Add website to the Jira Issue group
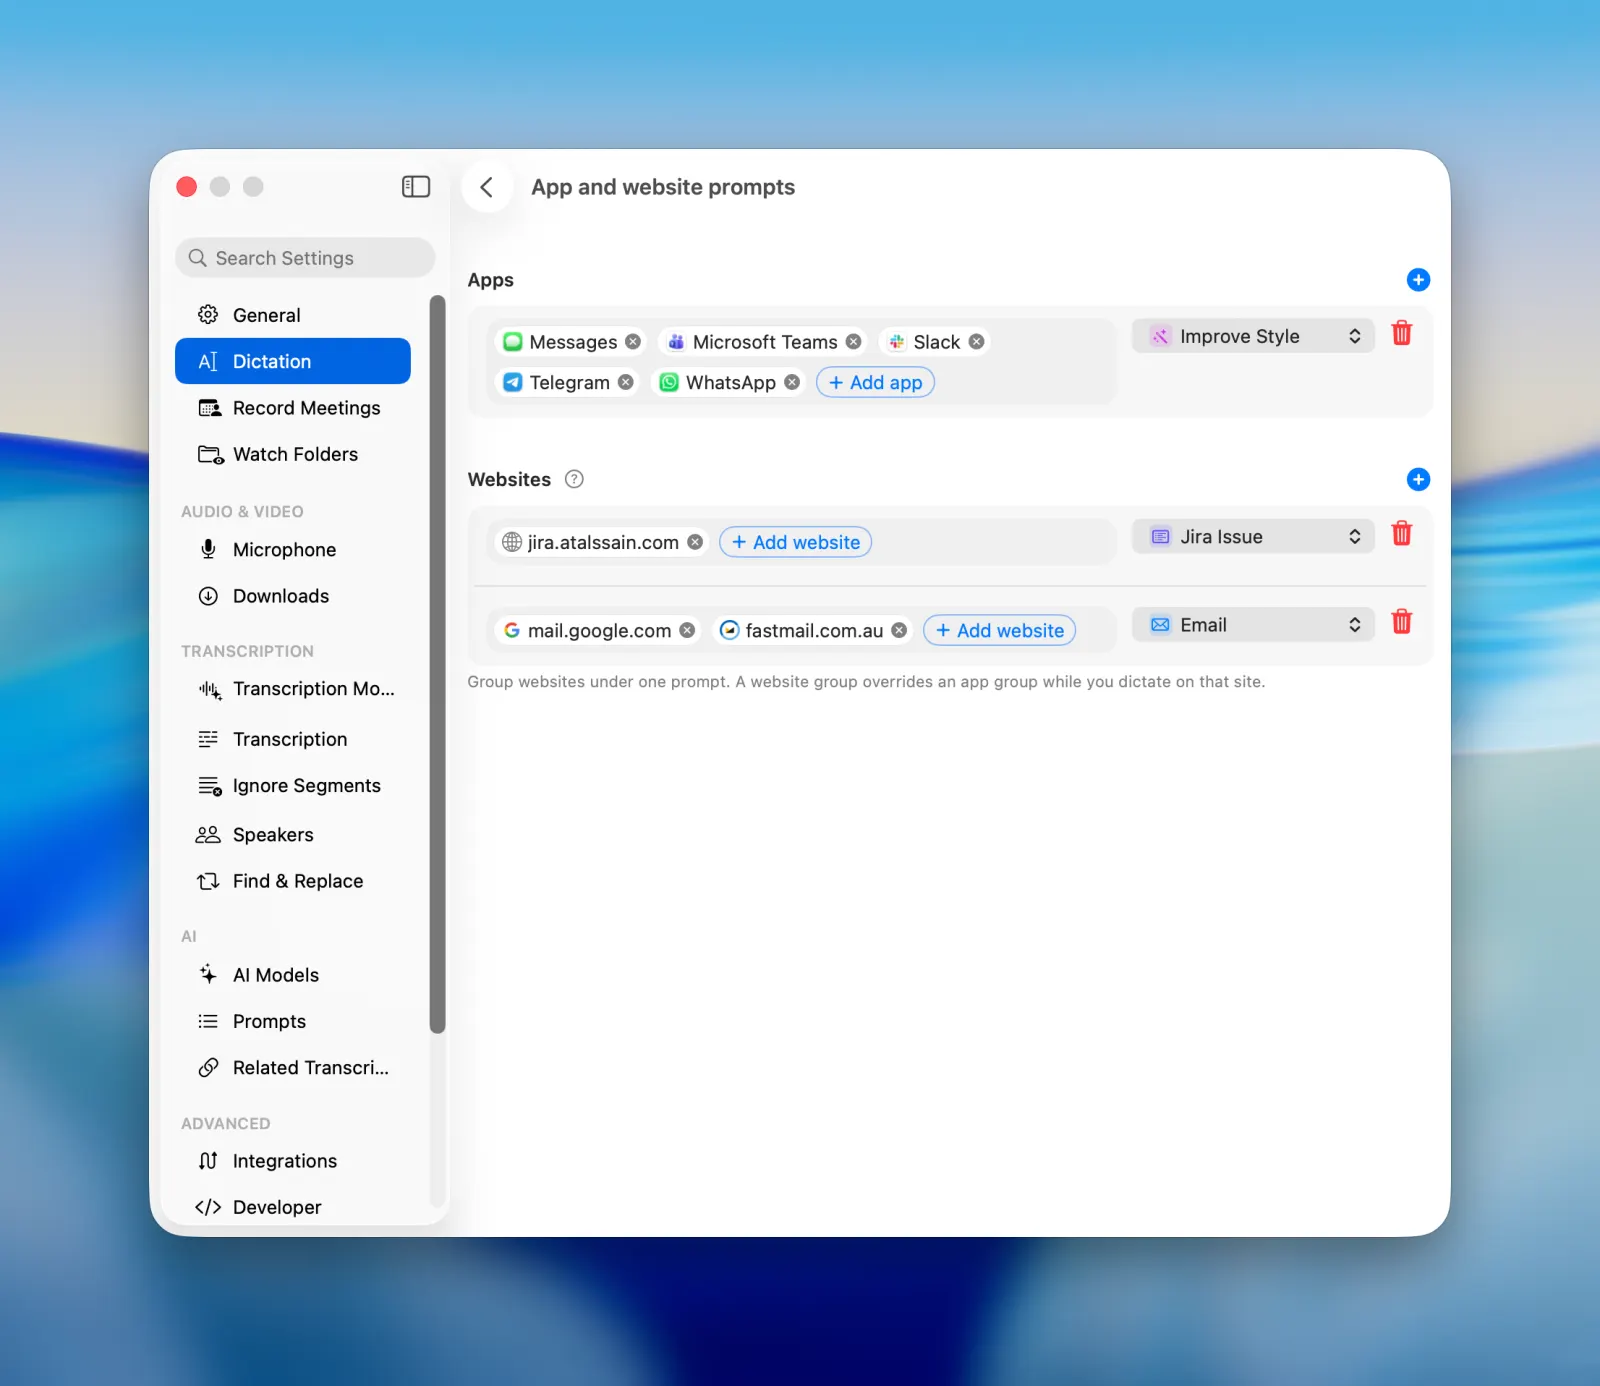 (x=795, y=542)
